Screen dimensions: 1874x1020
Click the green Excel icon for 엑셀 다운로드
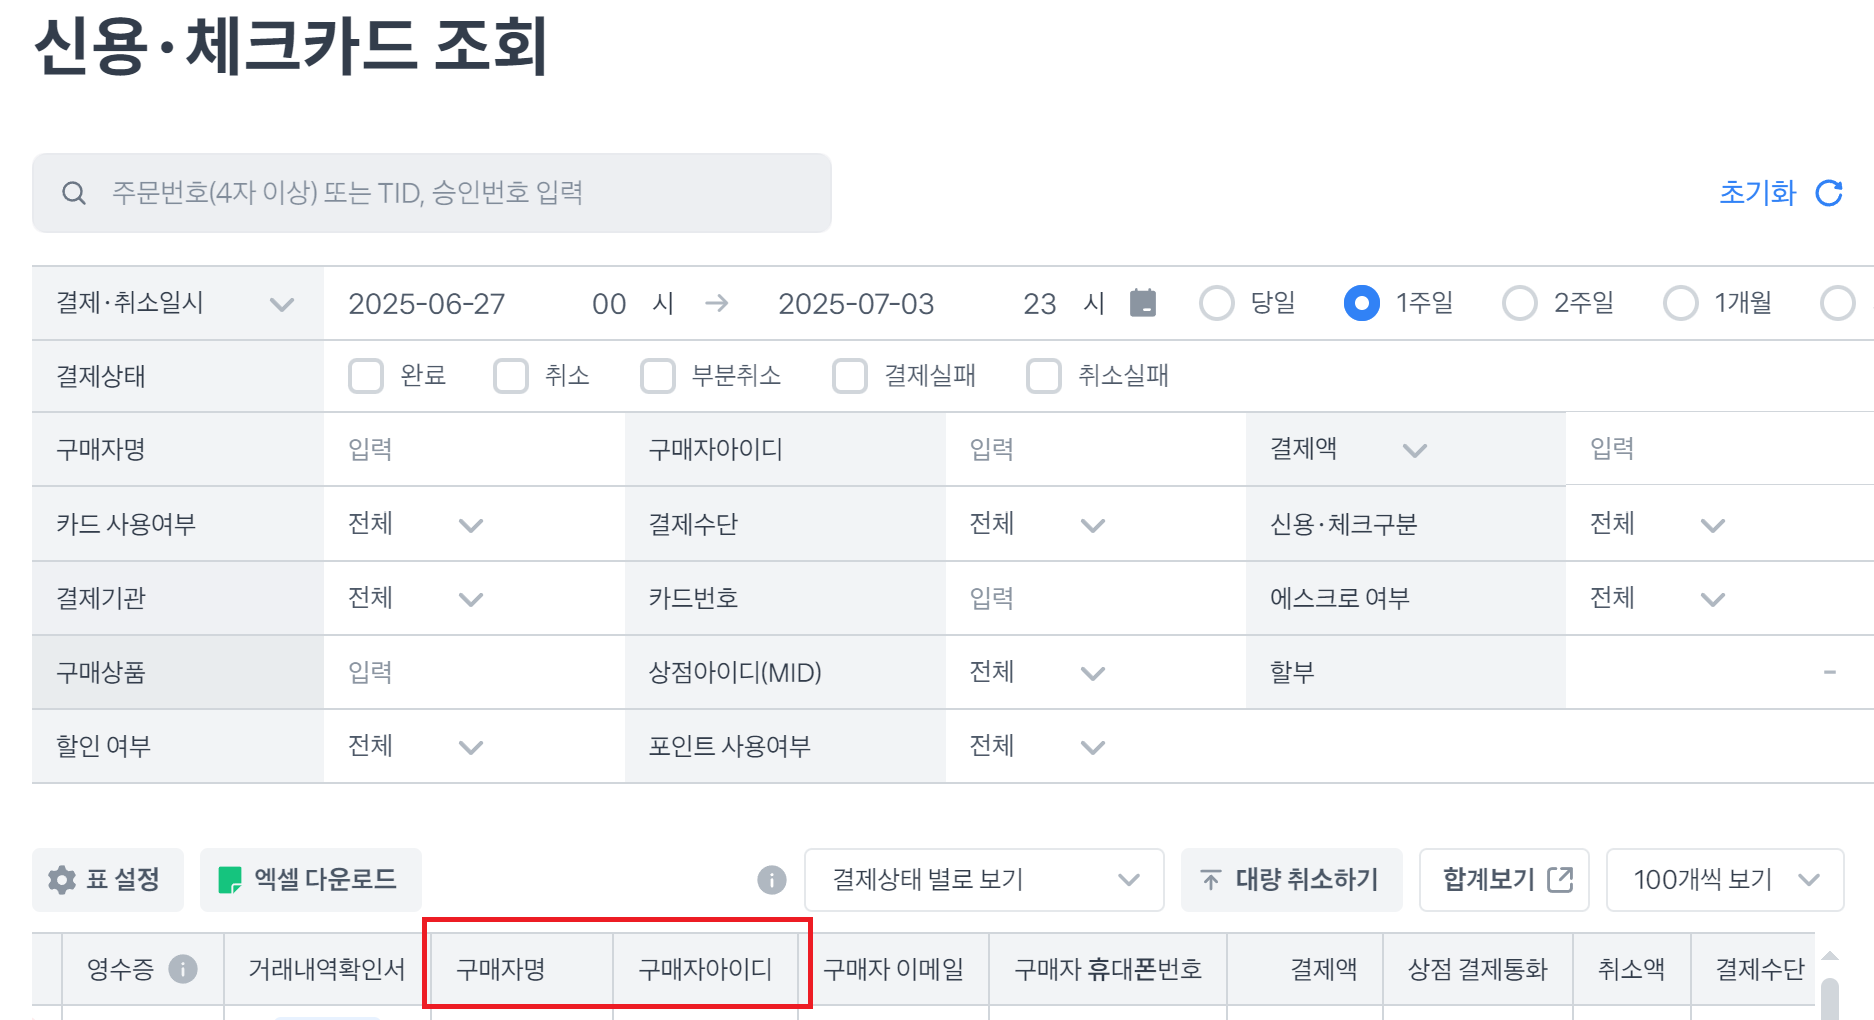click(x=230, y=880)
